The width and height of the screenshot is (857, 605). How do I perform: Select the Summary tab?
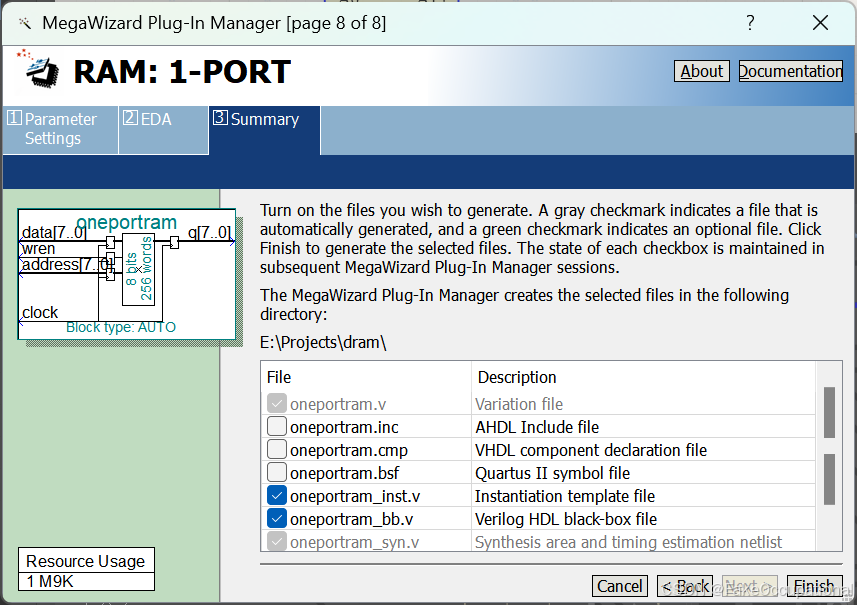(265, 130)
